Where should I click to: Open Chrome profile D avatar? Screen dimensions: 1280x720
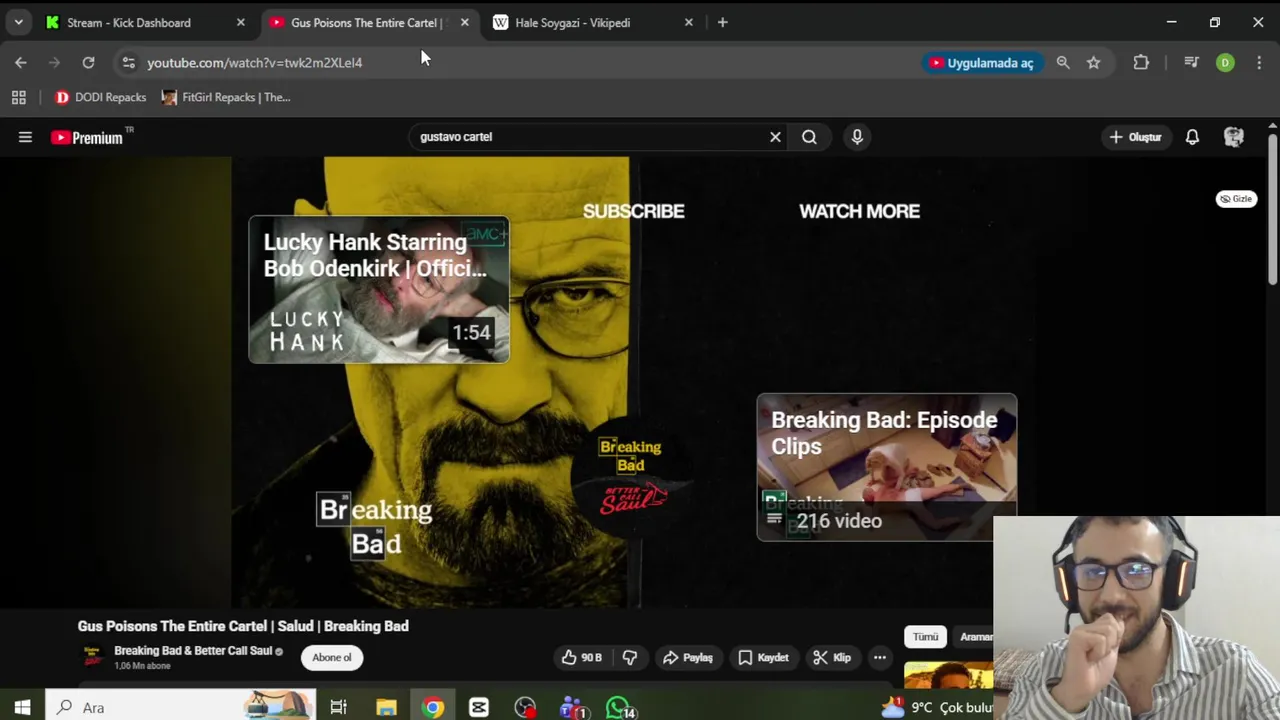click(1225, 62)
